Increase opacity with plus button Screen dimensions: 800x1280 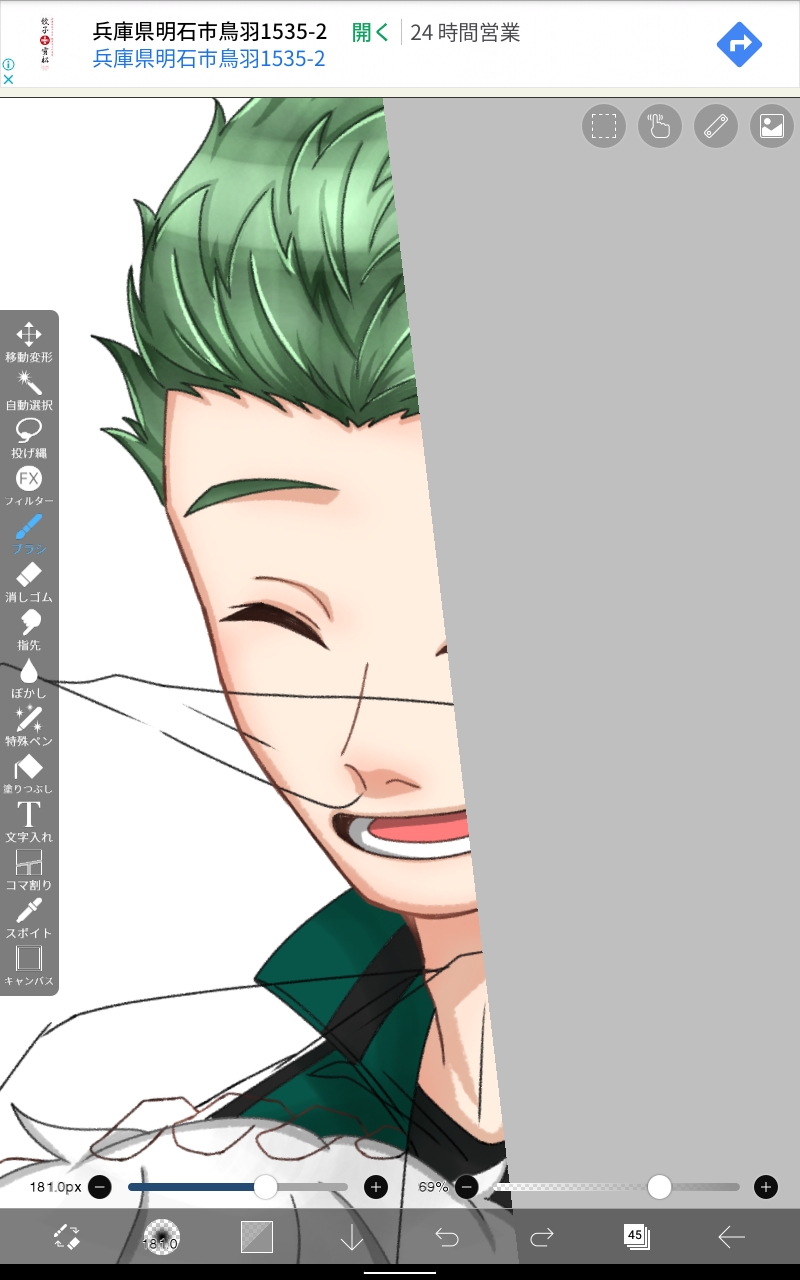[x=766, y=1187]
